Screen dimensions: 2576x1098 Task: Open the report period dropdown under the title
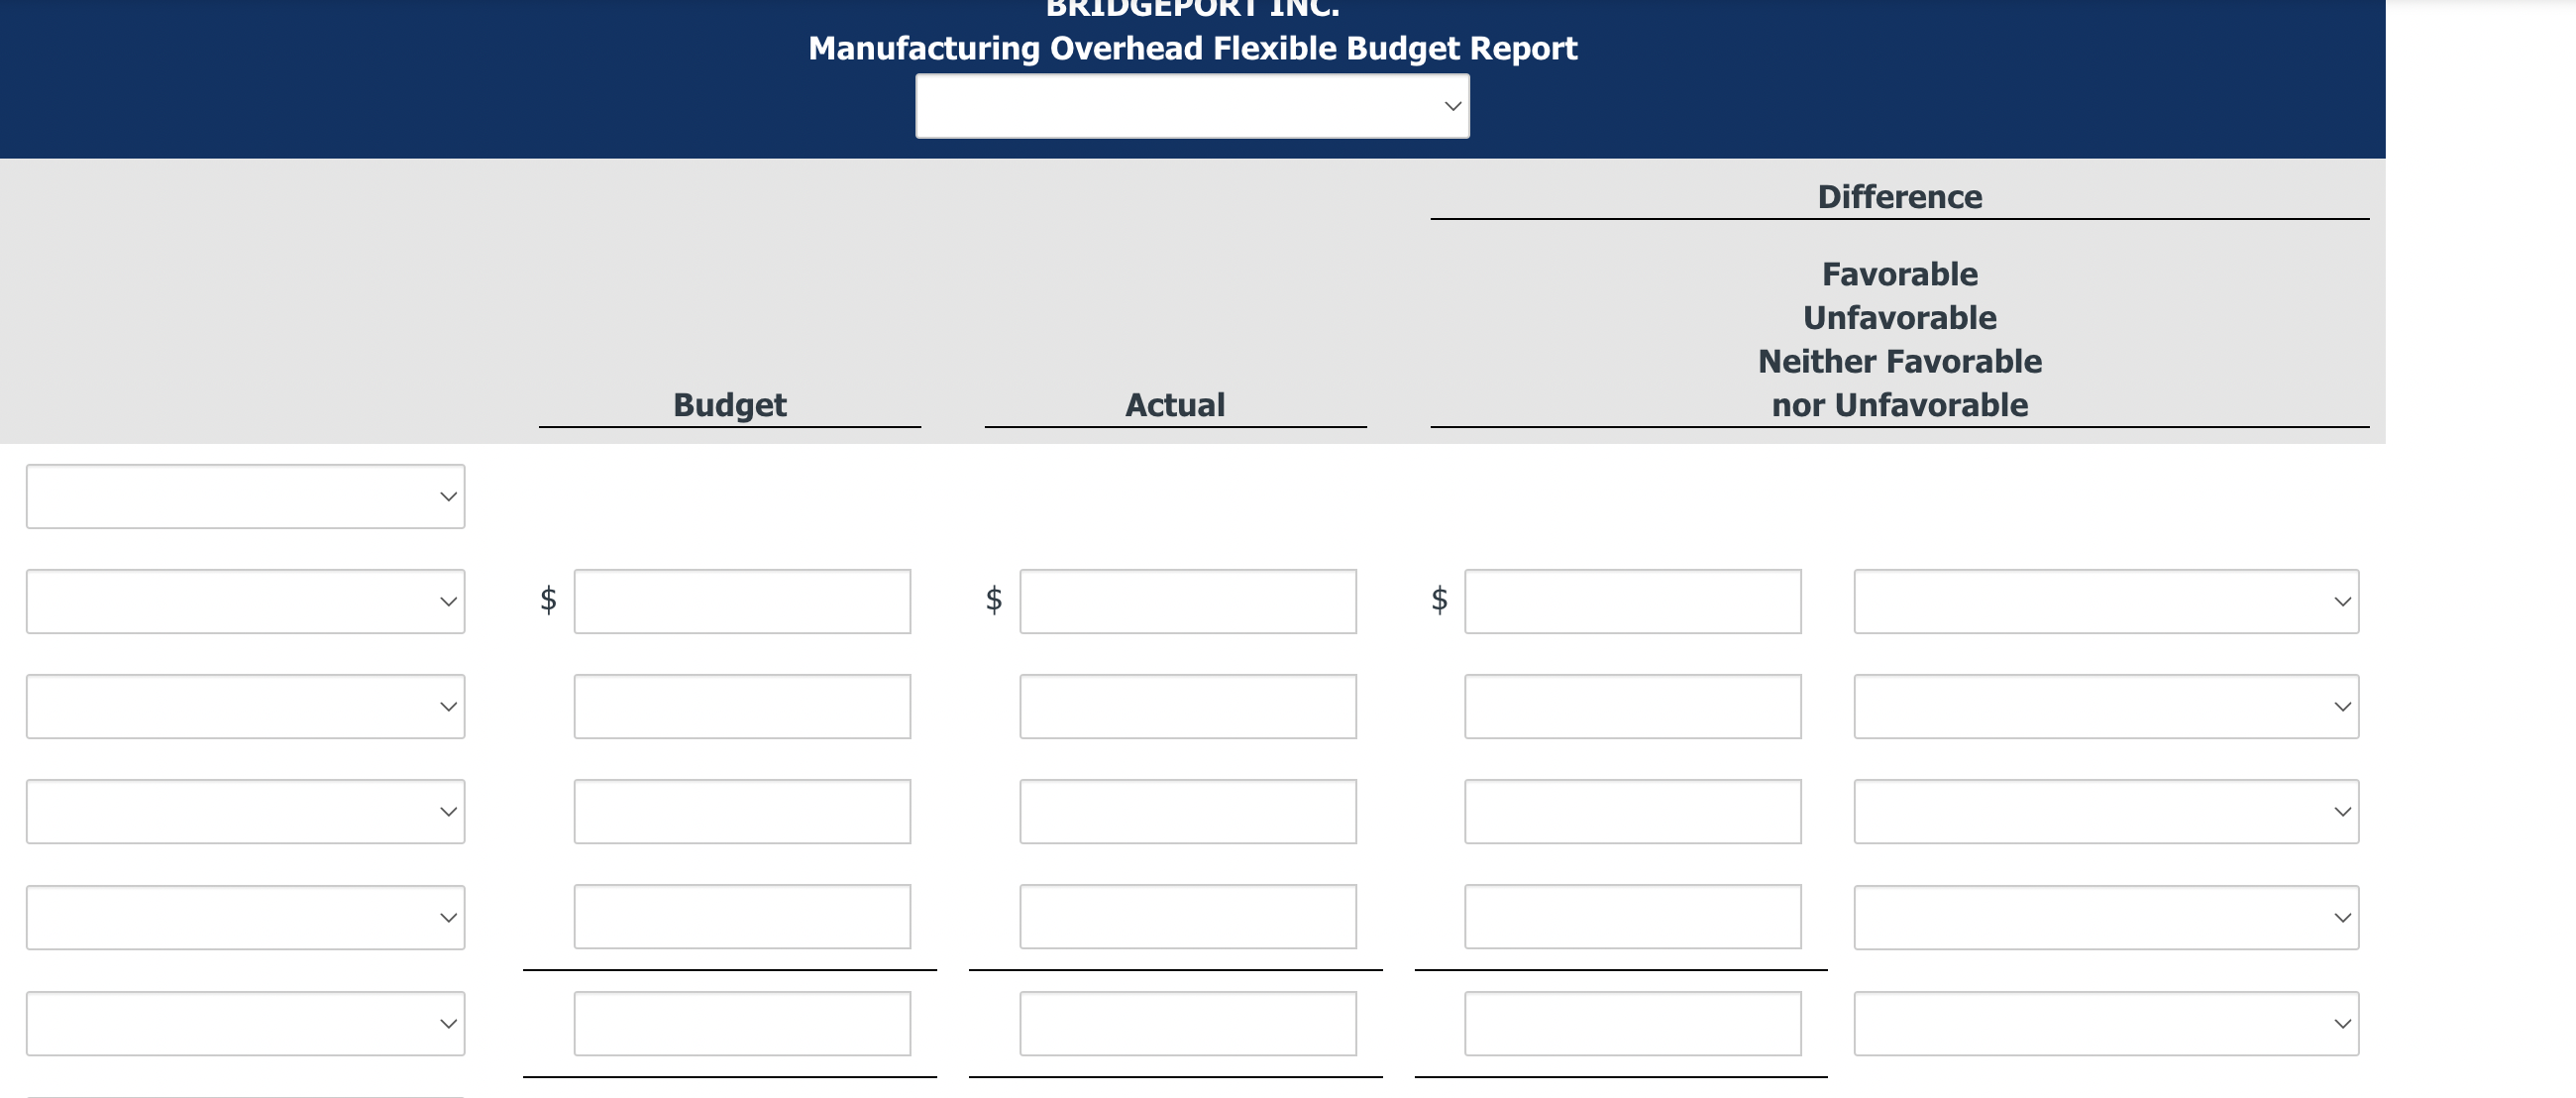click(1192, 106)
